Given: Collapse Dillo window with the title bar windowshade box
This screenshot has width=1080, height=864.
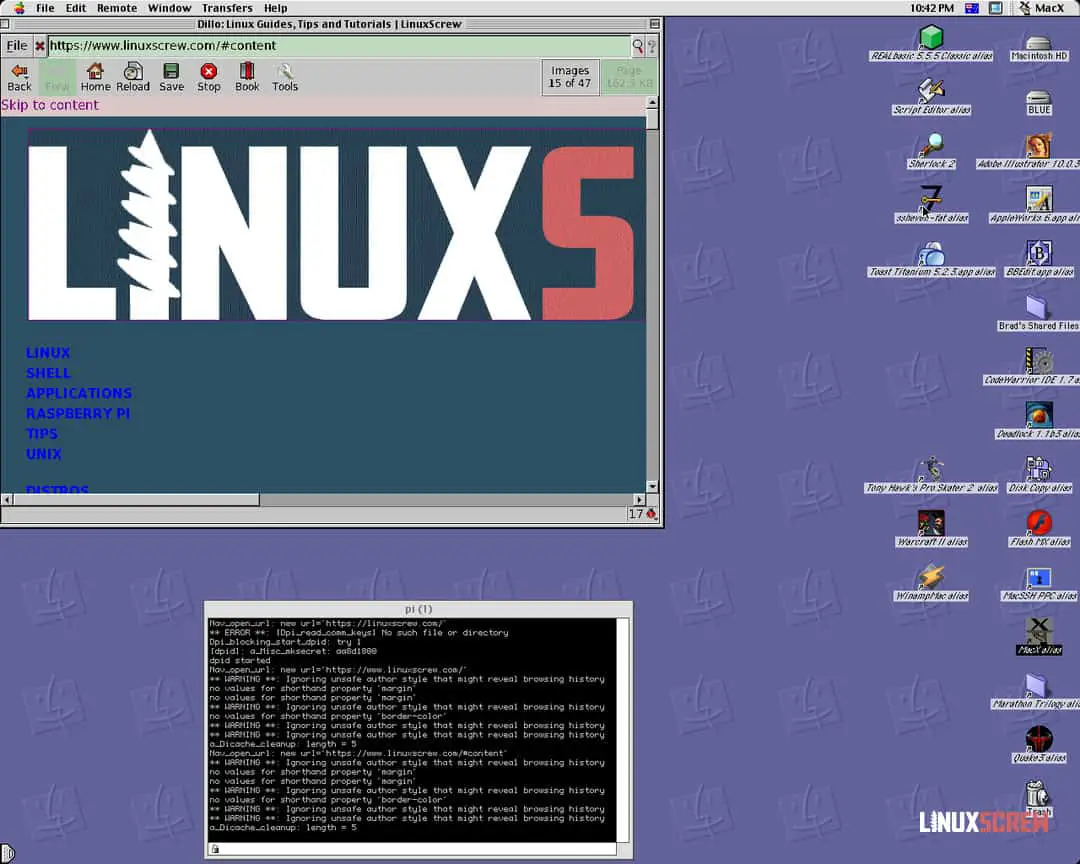Looking at the screenshot, I should (x=654, y=24).
